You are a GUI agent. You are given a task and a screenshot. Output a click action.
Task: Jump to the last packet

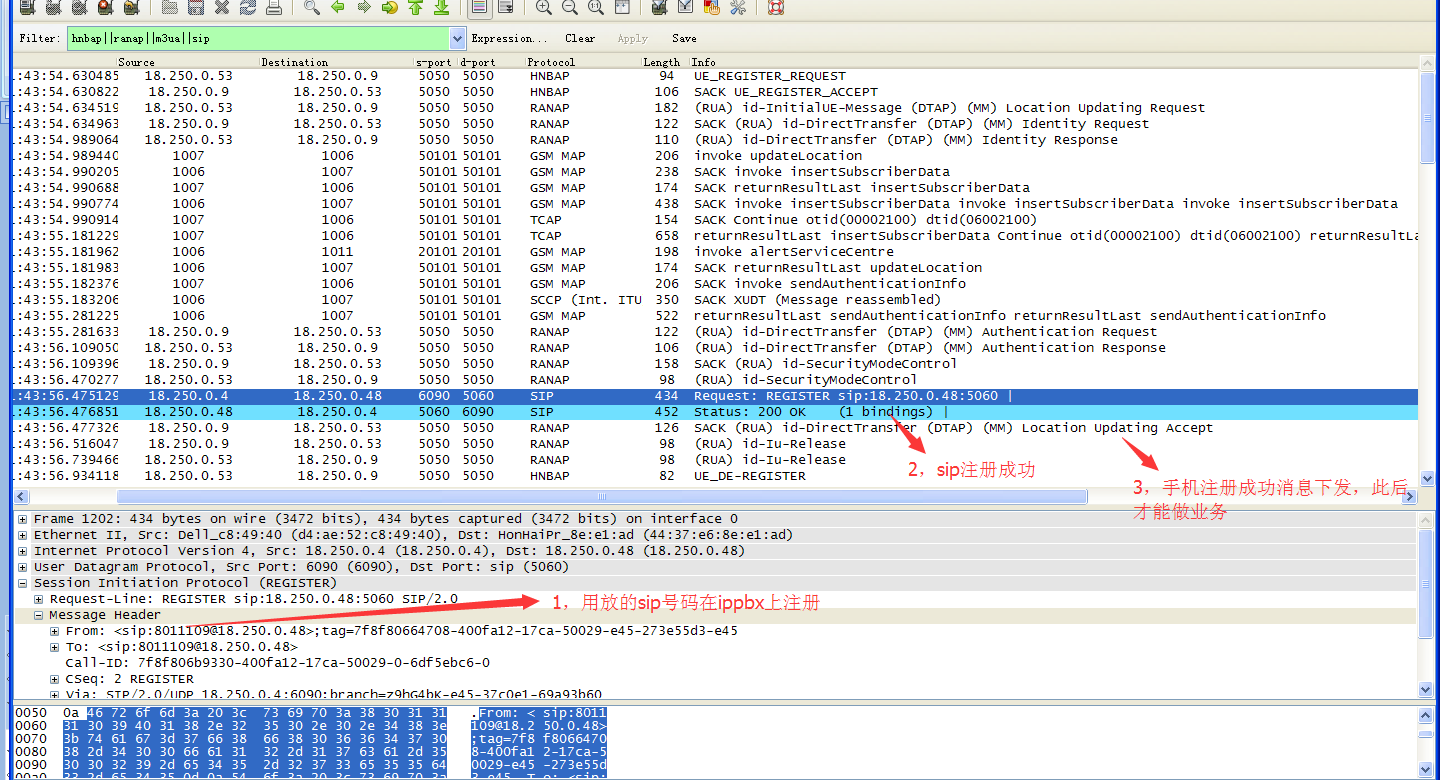click(x=441, y=8)
